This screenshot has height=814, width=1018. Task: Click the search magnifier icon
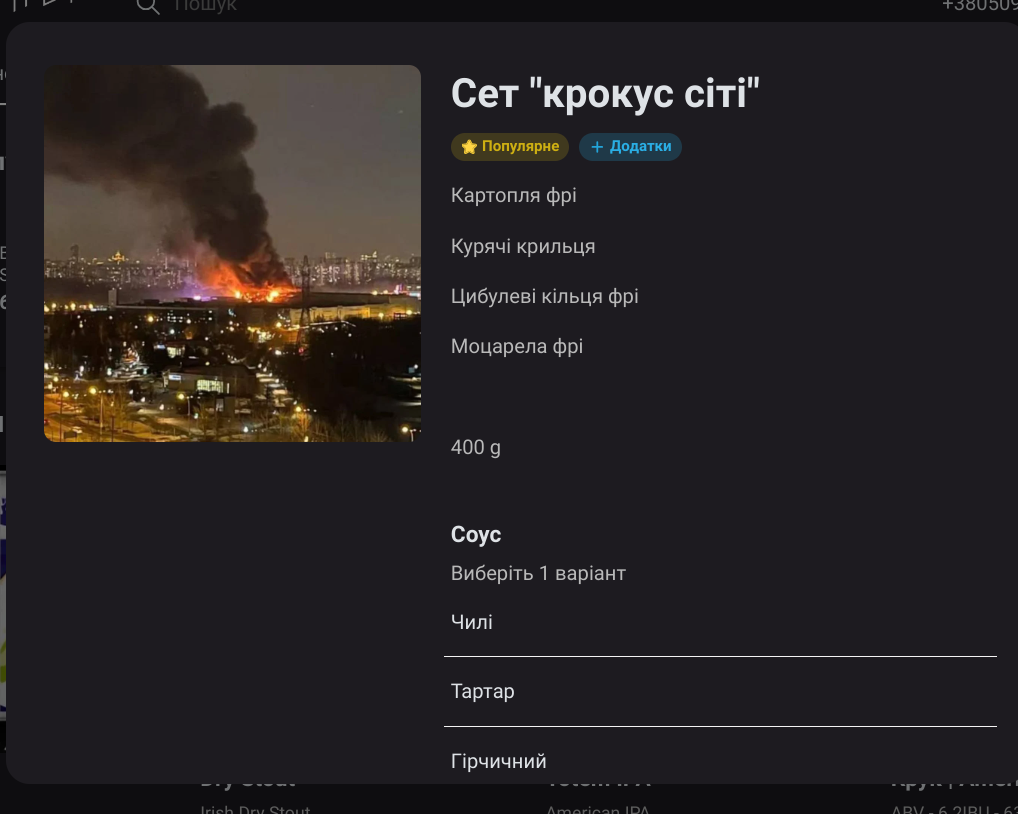tap(148, 6)
